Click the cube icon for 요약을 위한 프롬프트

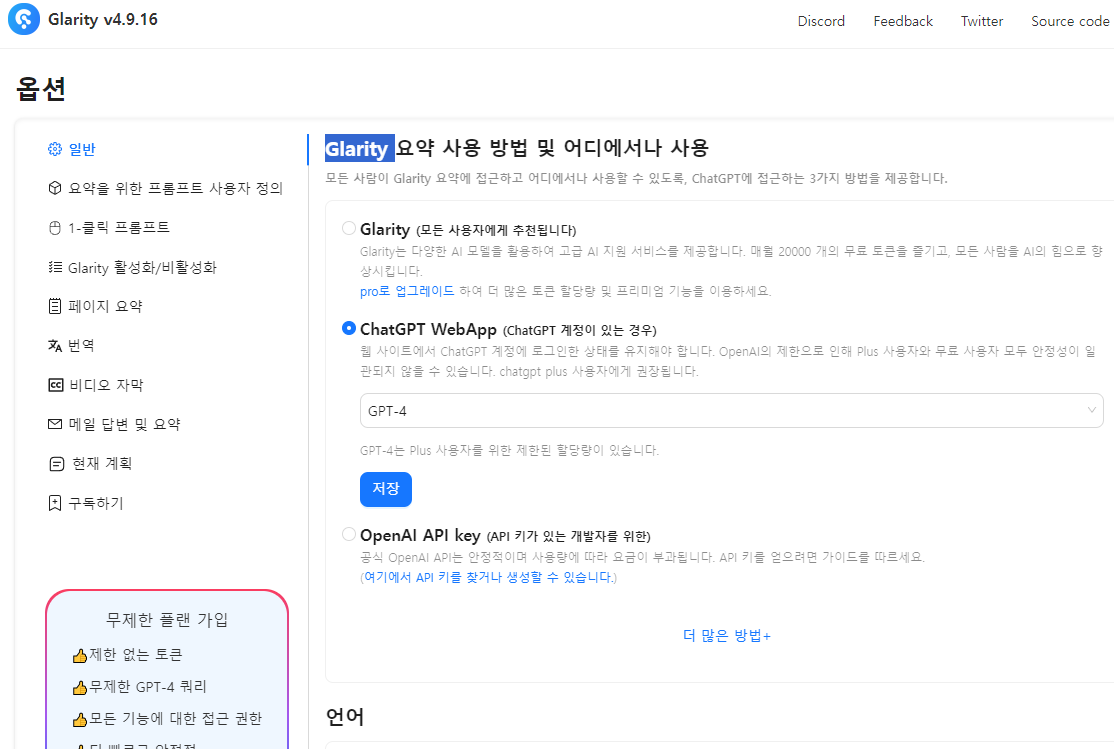point(55,188)
